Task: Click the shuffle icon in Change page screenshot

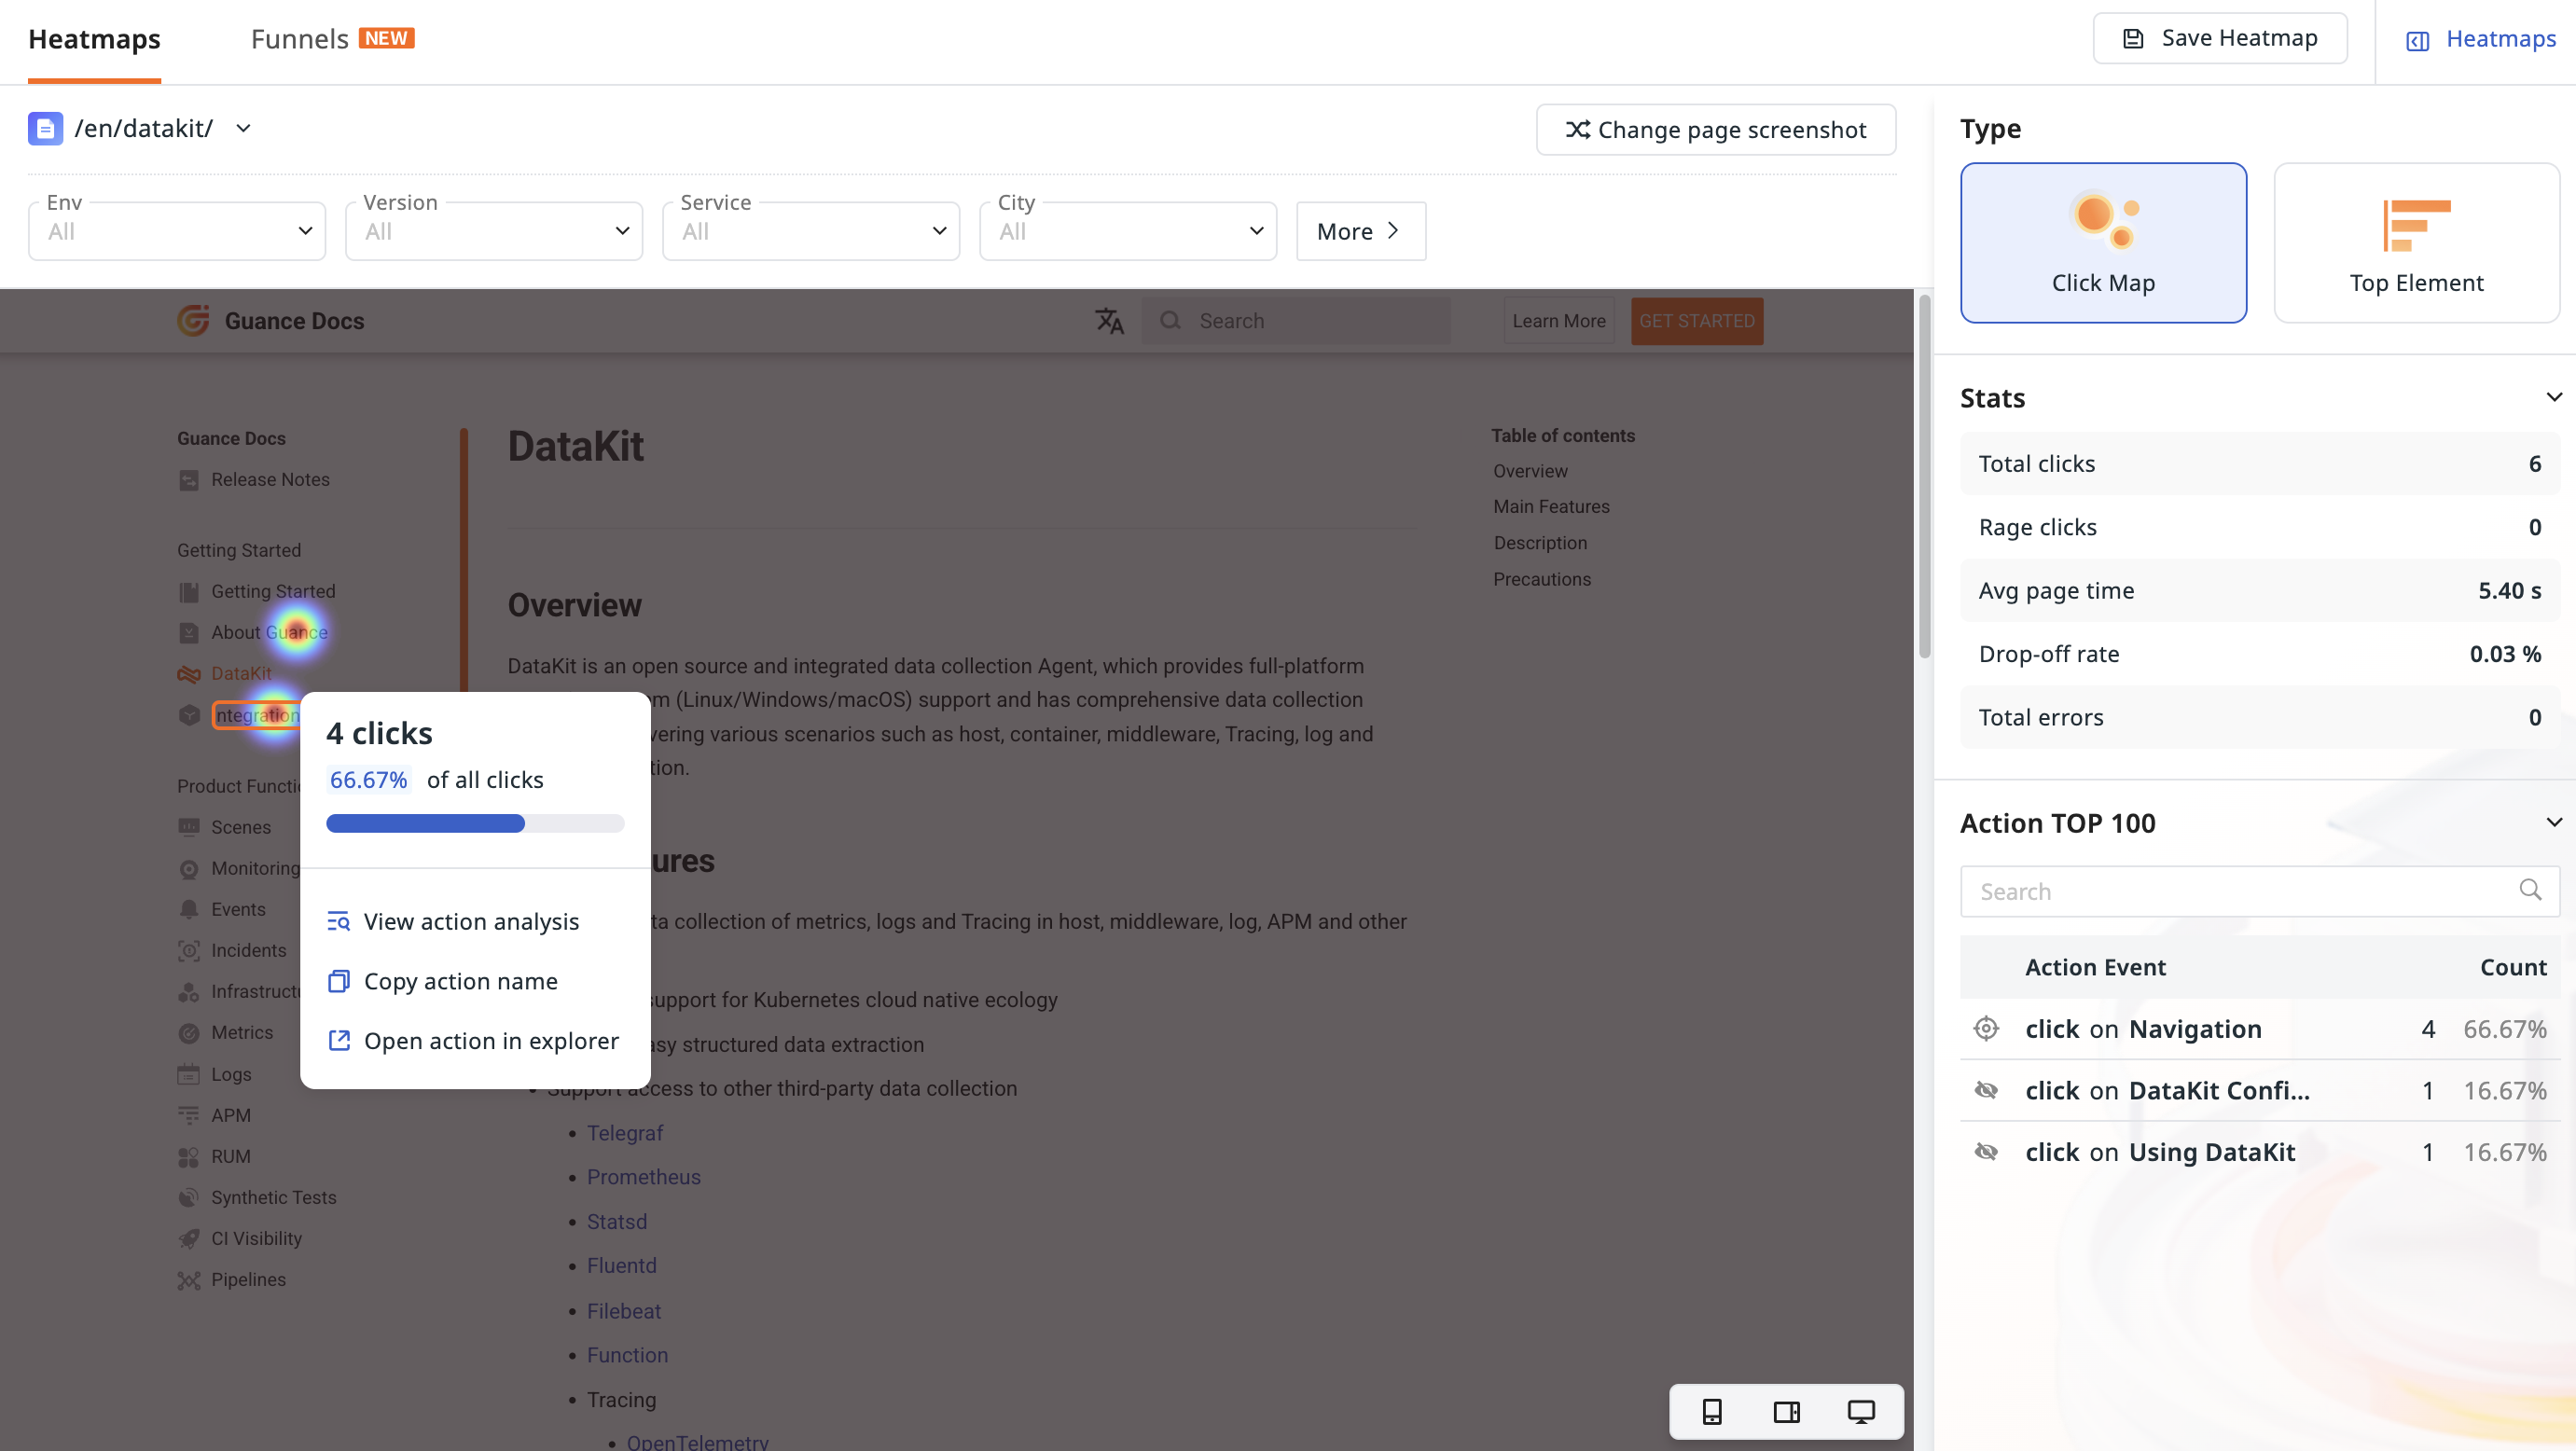Action: [x=1577, y=130]
